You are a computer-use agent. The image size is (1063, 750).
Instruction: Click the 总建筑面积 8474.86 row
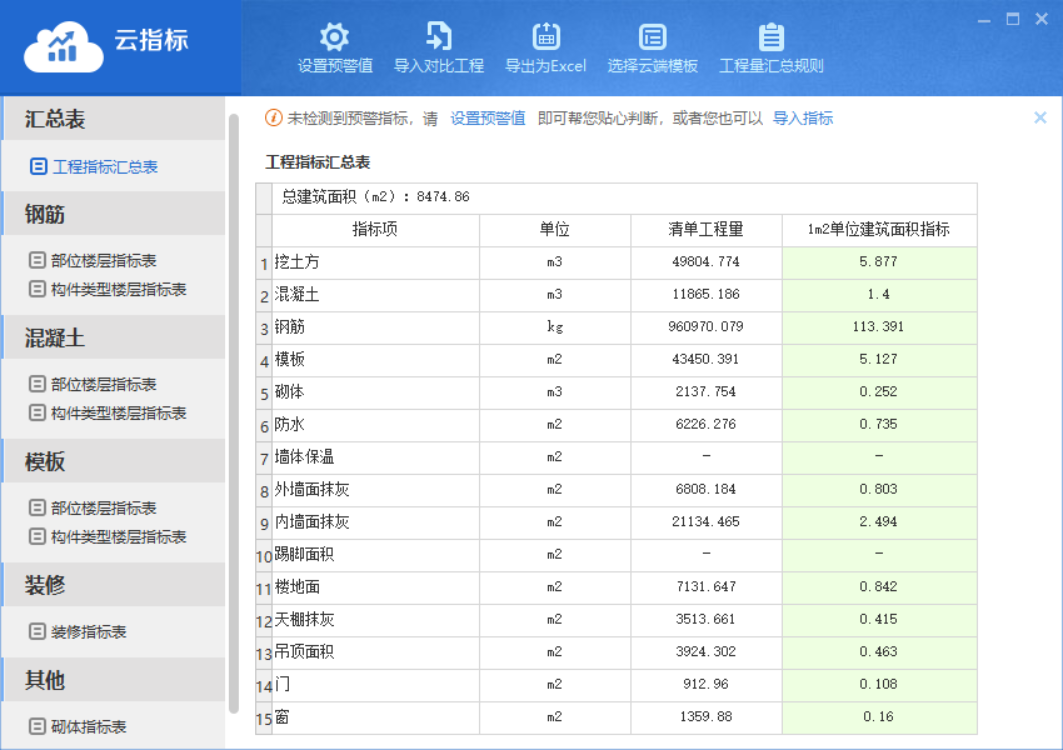tap(624, 197)
